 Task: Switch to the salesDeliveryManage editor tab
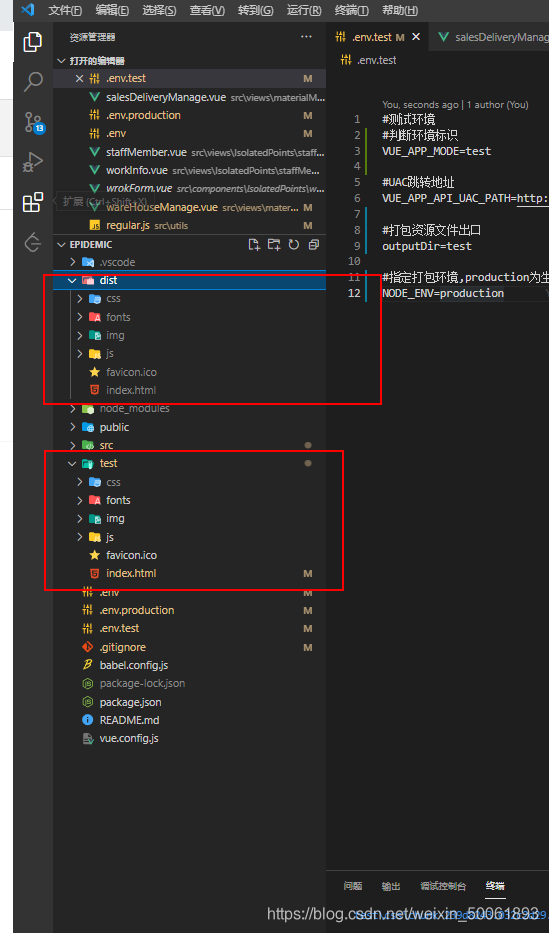click(489, 37)
